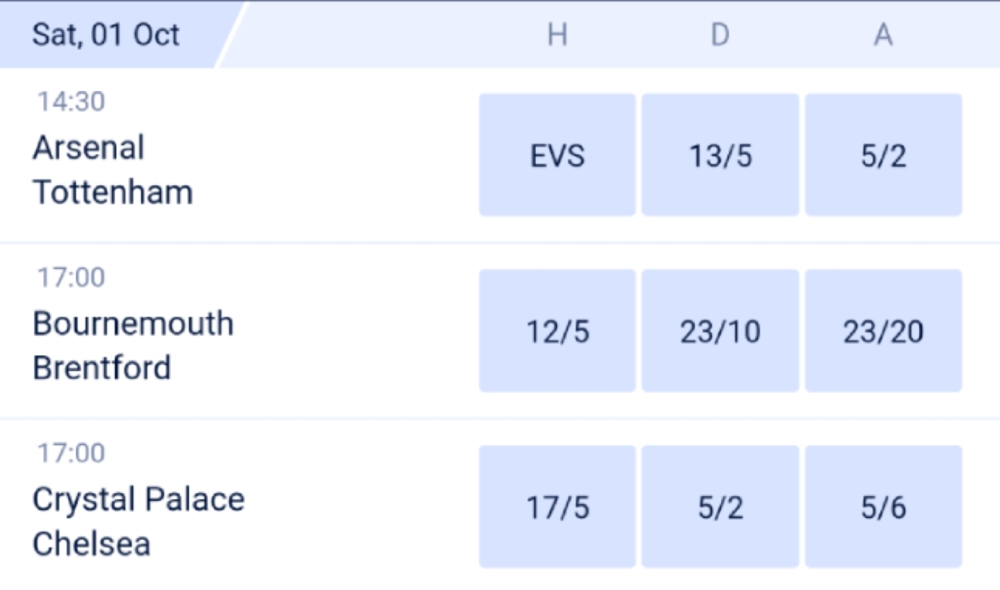Select Crystal Palace home win at 17/5
The height and width of the screenshot is (590, 1000).
coord(557,507)
